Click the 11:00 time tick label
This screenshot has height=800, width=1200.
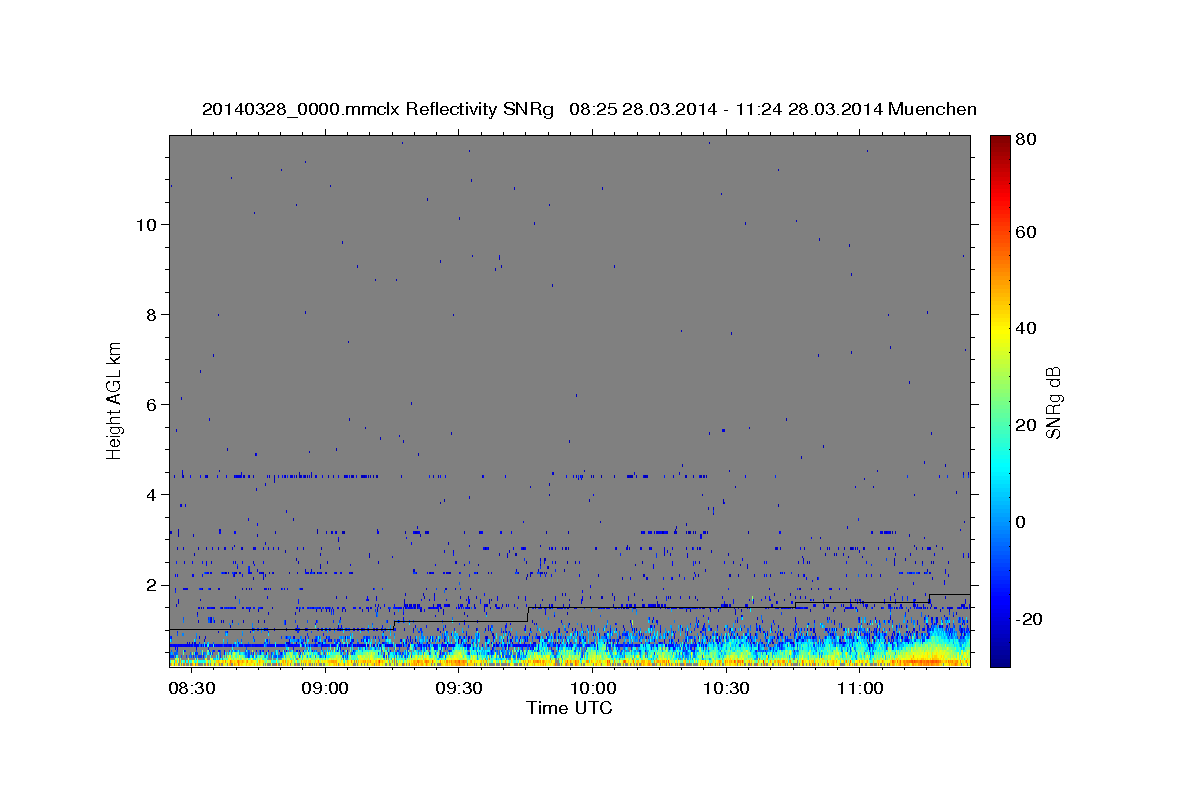(x=859, y=689)
